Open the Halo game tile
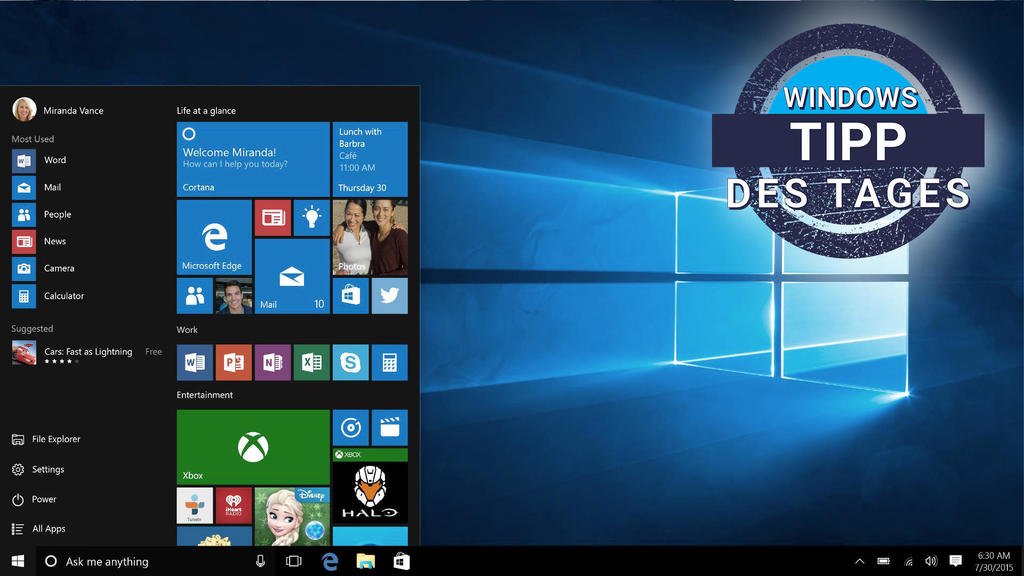The image size is (1024, 576). (370, 487)
